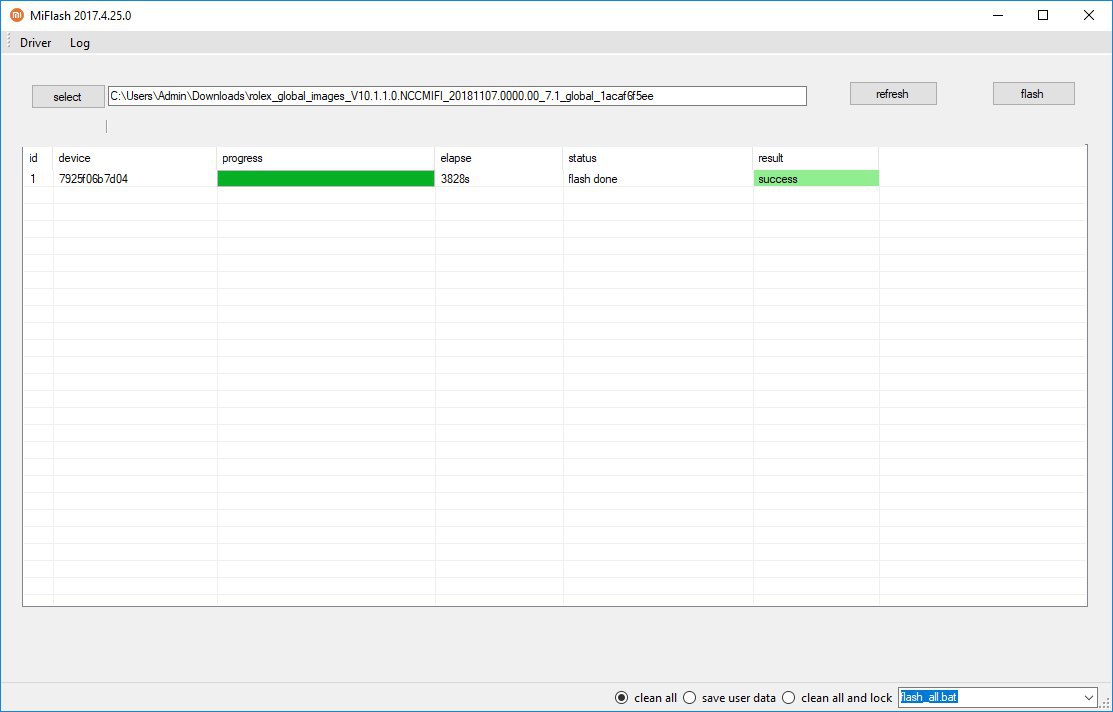This screenshot has width=1113, height=712.
Task: Click the flash button
Action: pyautogui.click(x=1034, y=94)
